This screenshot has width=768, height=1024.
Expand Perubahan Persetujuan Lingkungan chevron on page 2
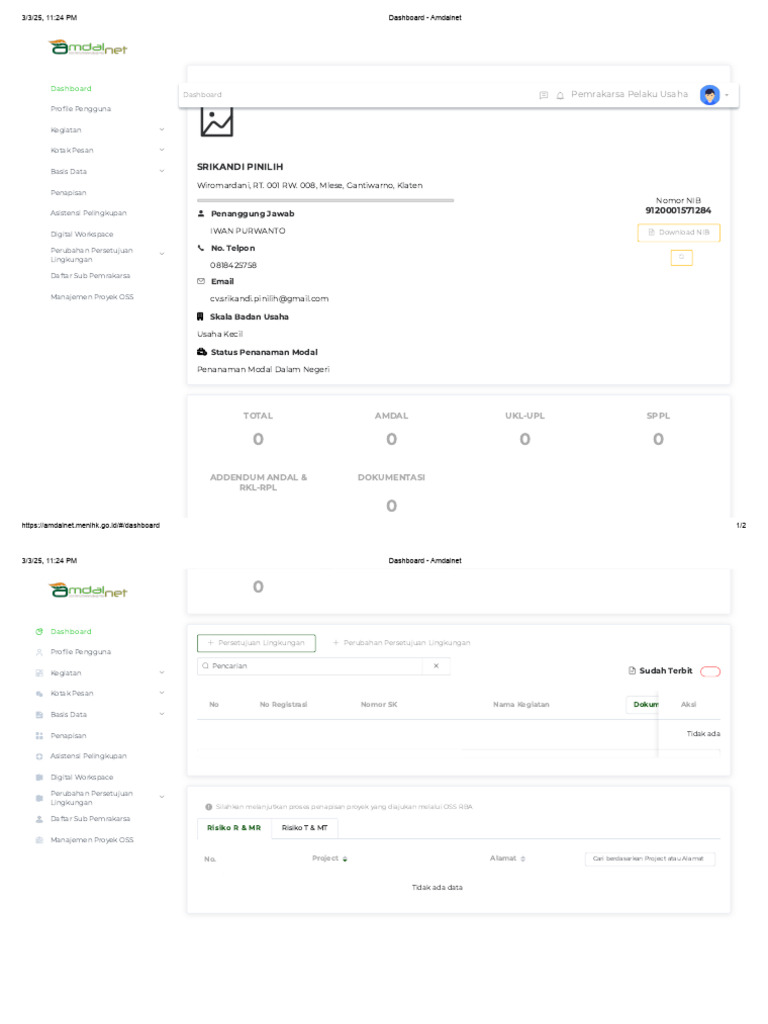coord(162,797)
